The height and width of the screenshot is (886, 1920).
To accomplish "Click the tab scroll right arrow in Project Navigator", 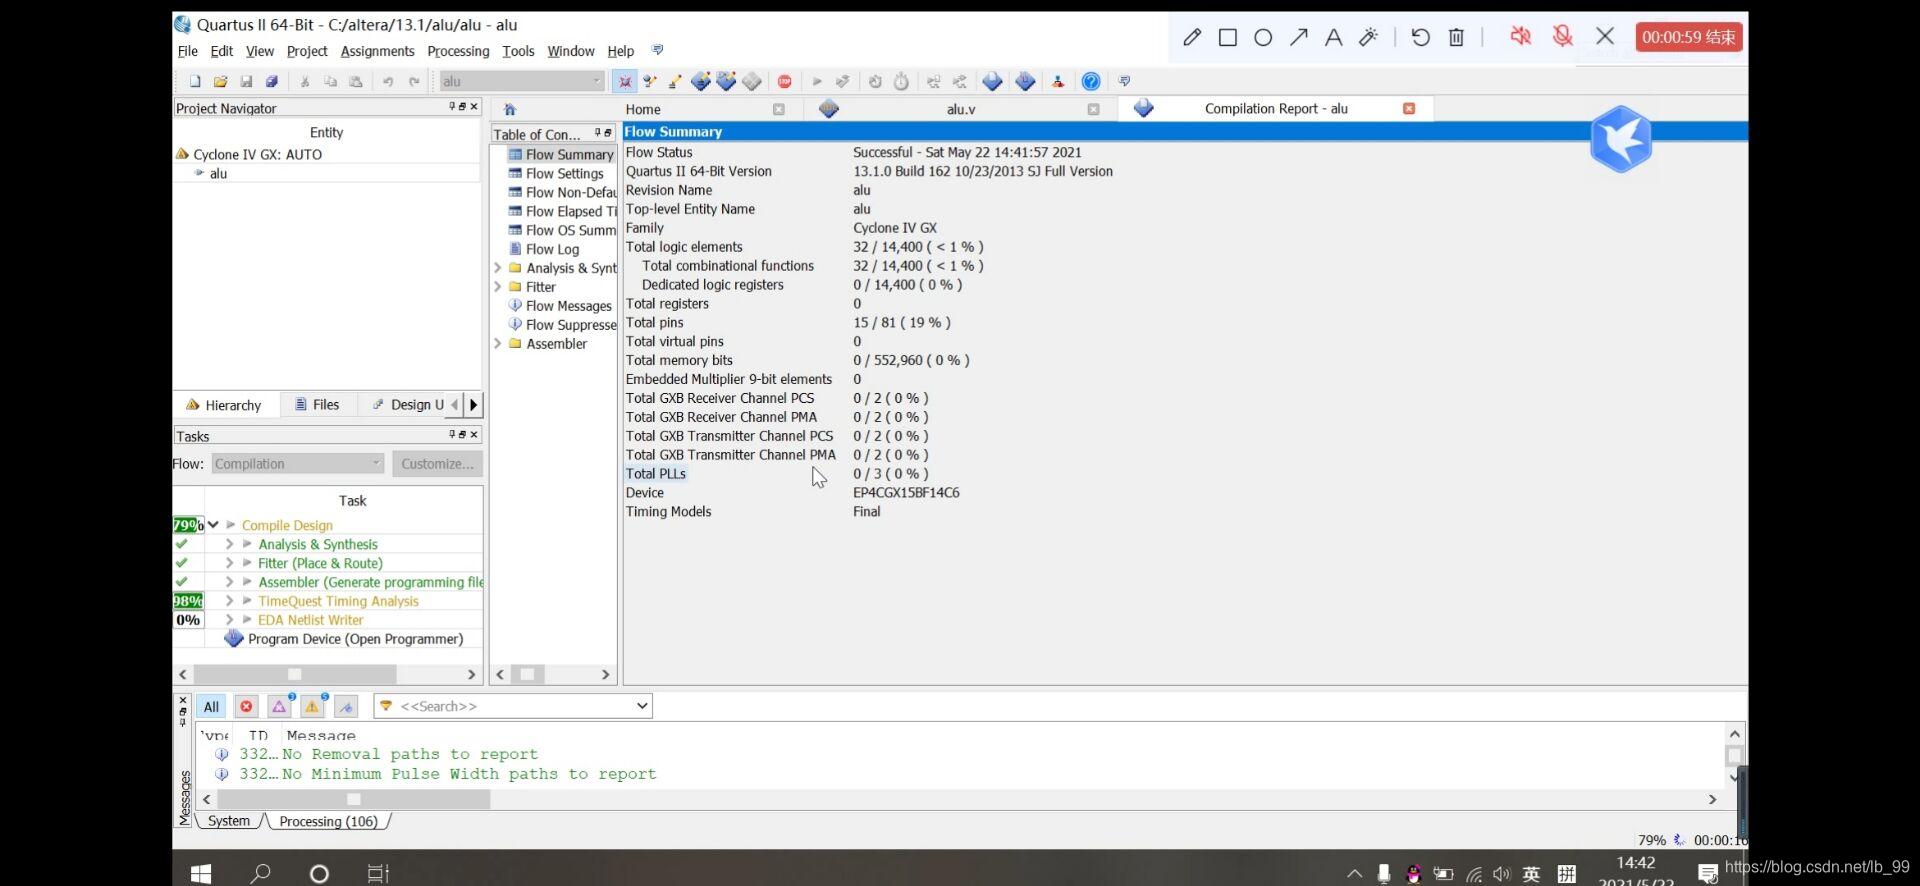I will [473, 405].
